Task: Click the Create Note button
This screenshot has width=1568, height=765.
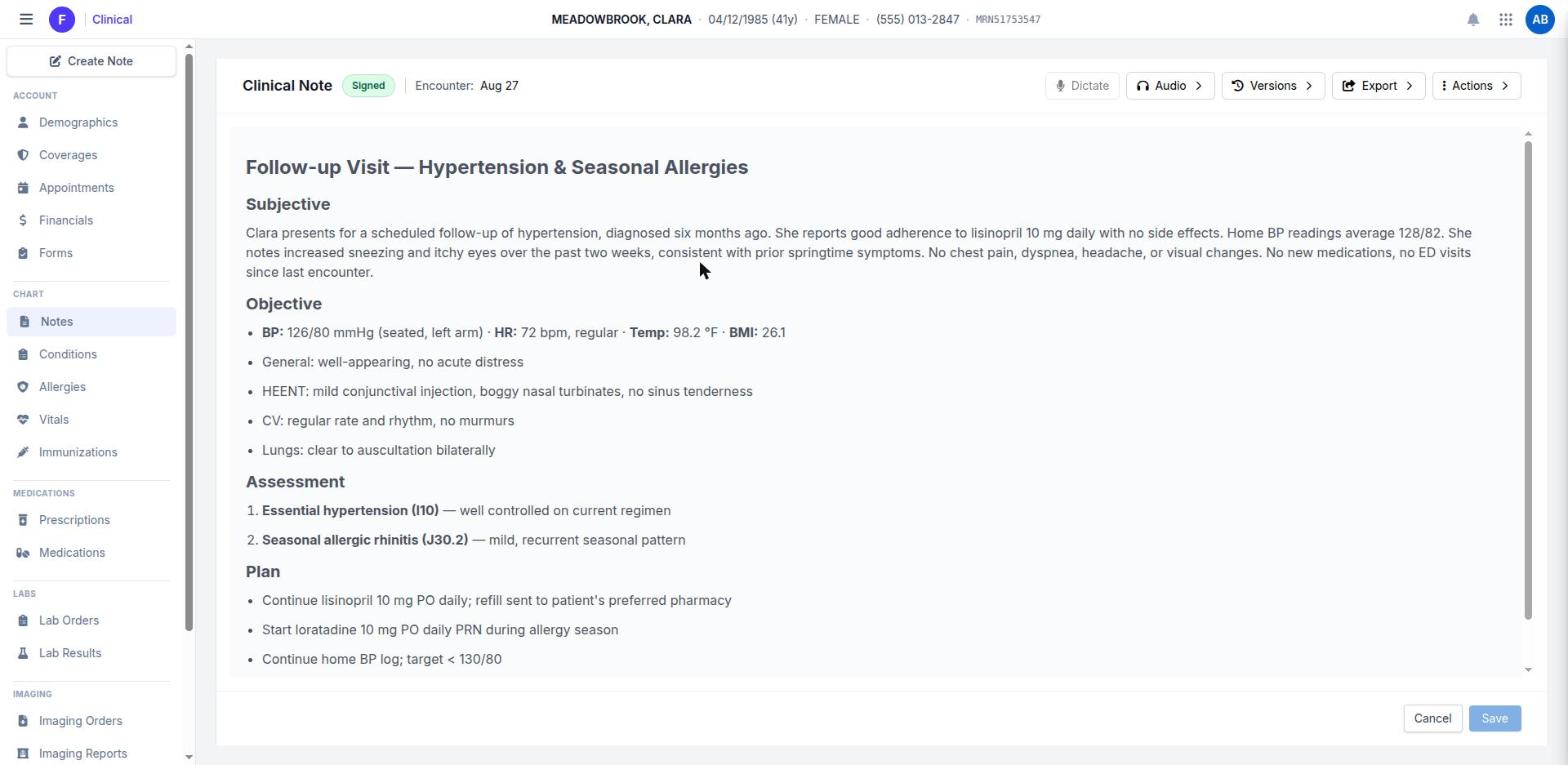Action: [91, 61]
